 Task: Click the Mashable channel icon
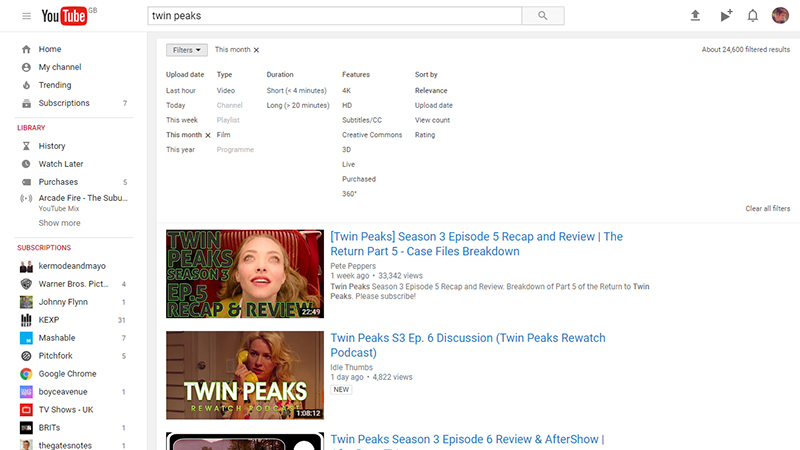tap(27, 338)
